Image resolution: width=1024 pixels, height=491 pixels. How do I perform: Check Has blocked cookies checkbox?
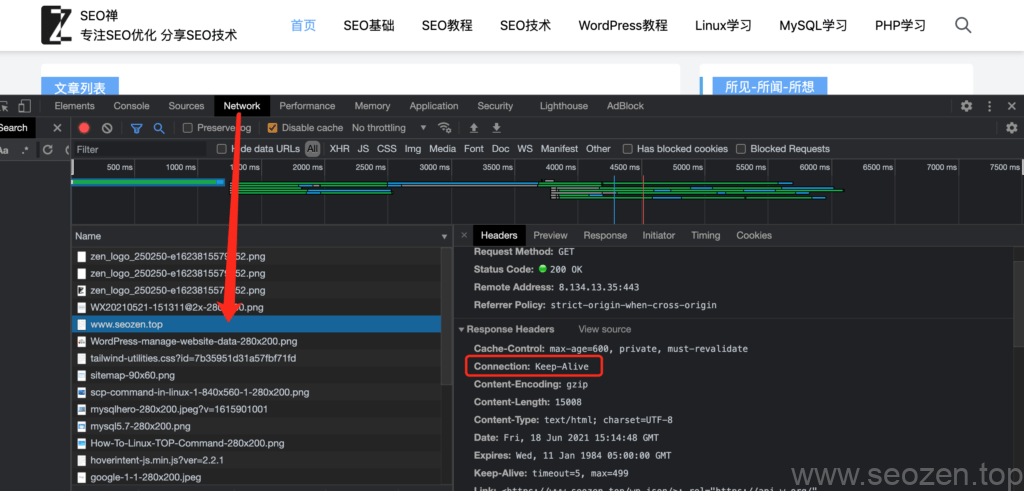tap(628, 149)
